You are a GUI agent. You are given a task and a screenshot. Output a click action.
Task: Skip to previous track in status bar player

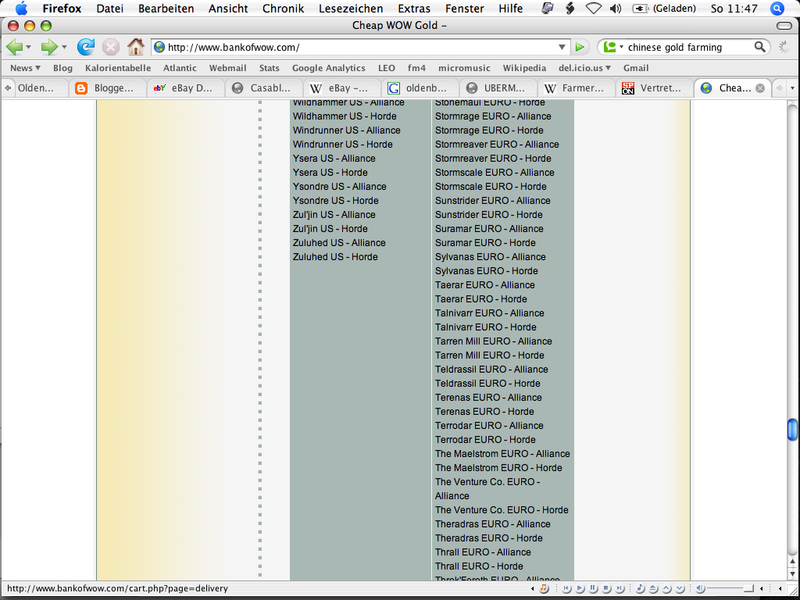point(567,589)
